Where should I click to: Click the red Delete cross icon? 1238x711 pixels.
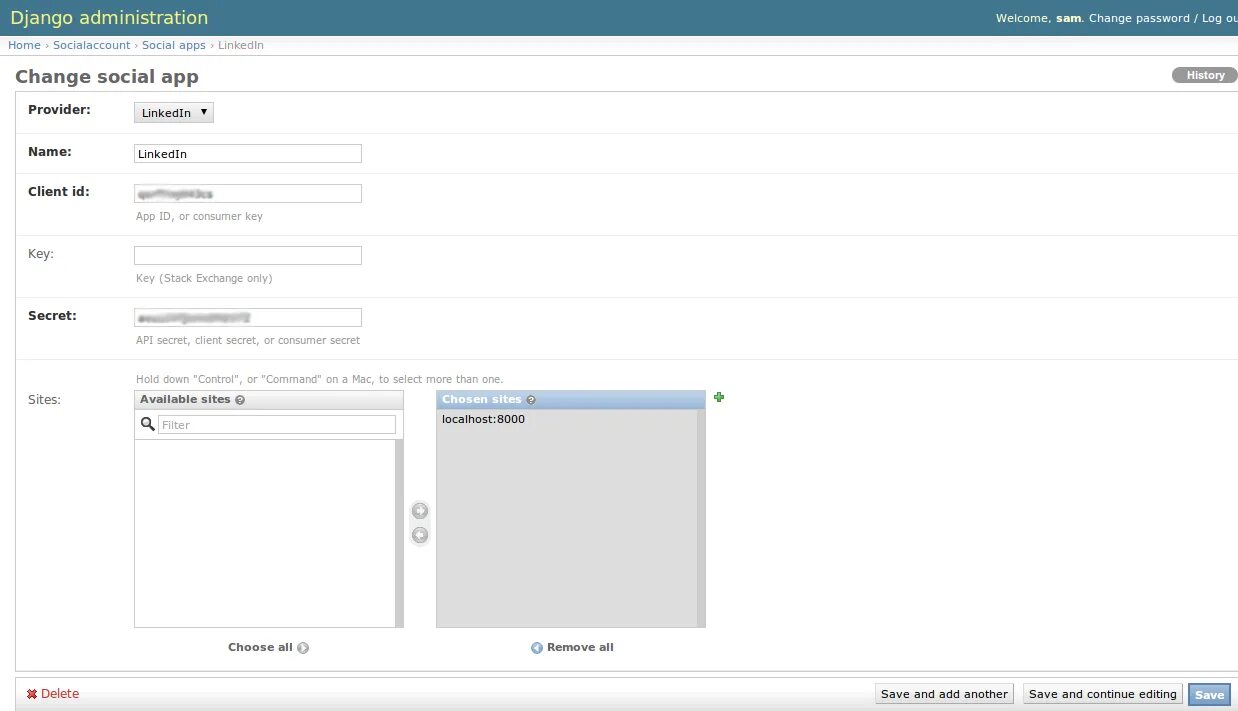(x=32, y=694)
